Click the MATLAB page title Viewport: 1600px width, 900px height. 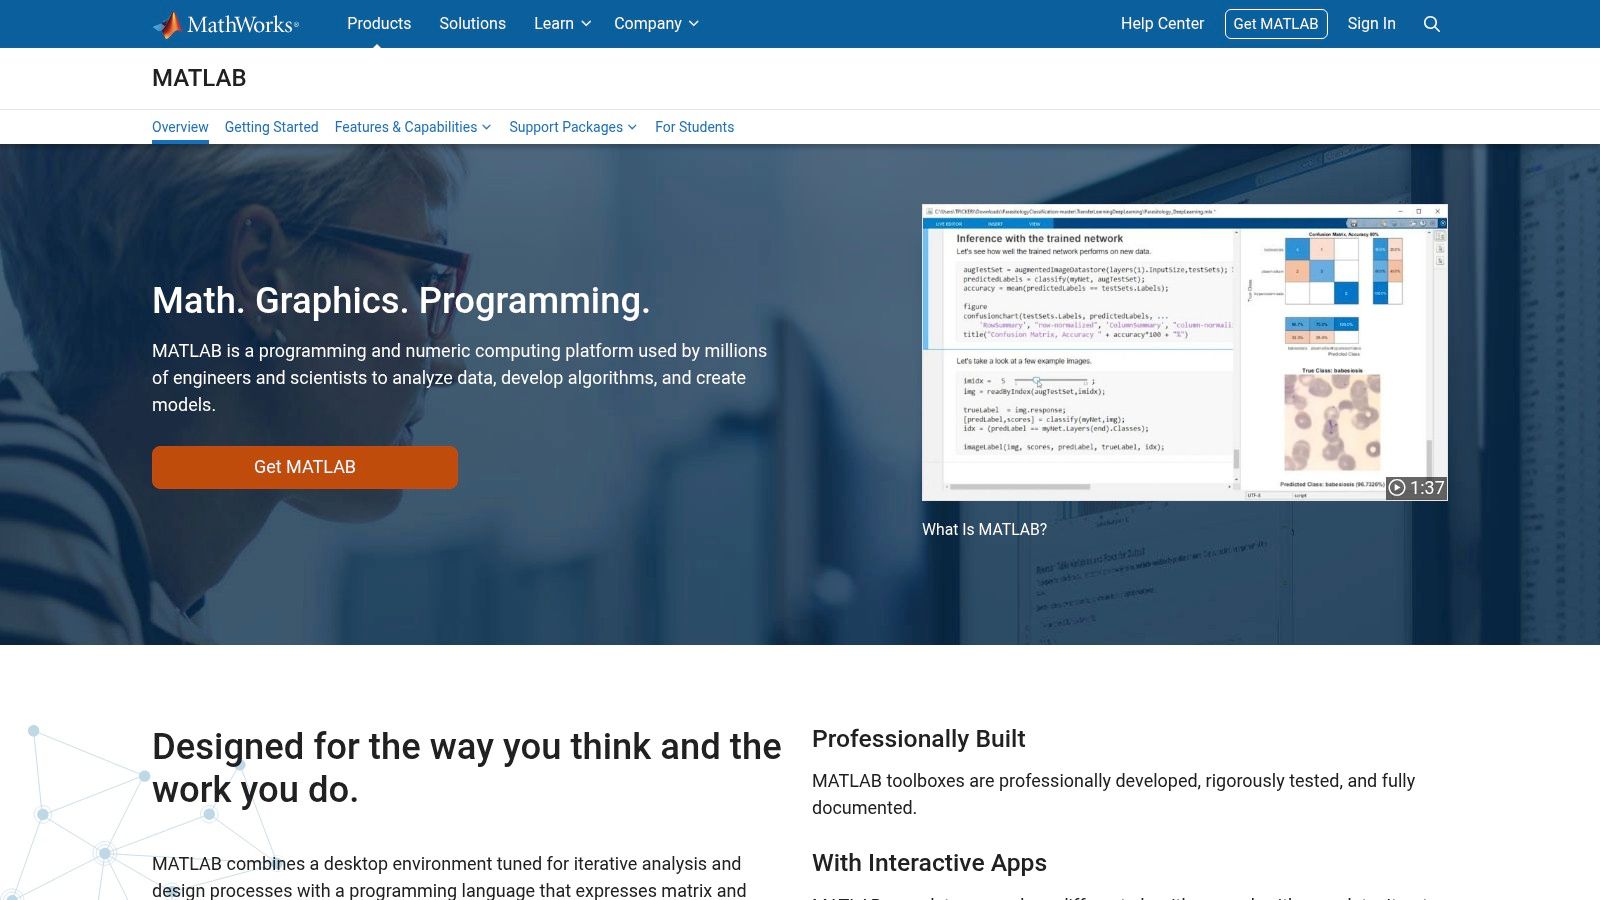coord(199,78)
